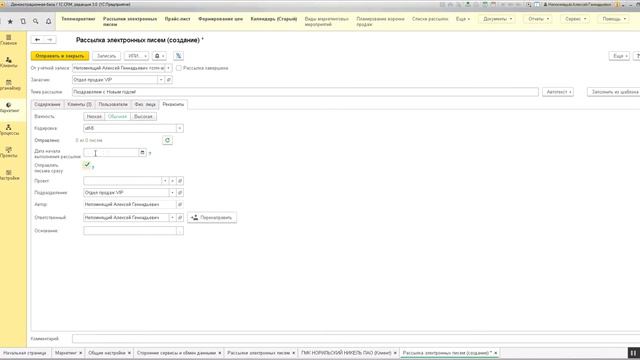640x360 pixels.
Task: Click the print icon dropdown button
Action: (159, 56)
